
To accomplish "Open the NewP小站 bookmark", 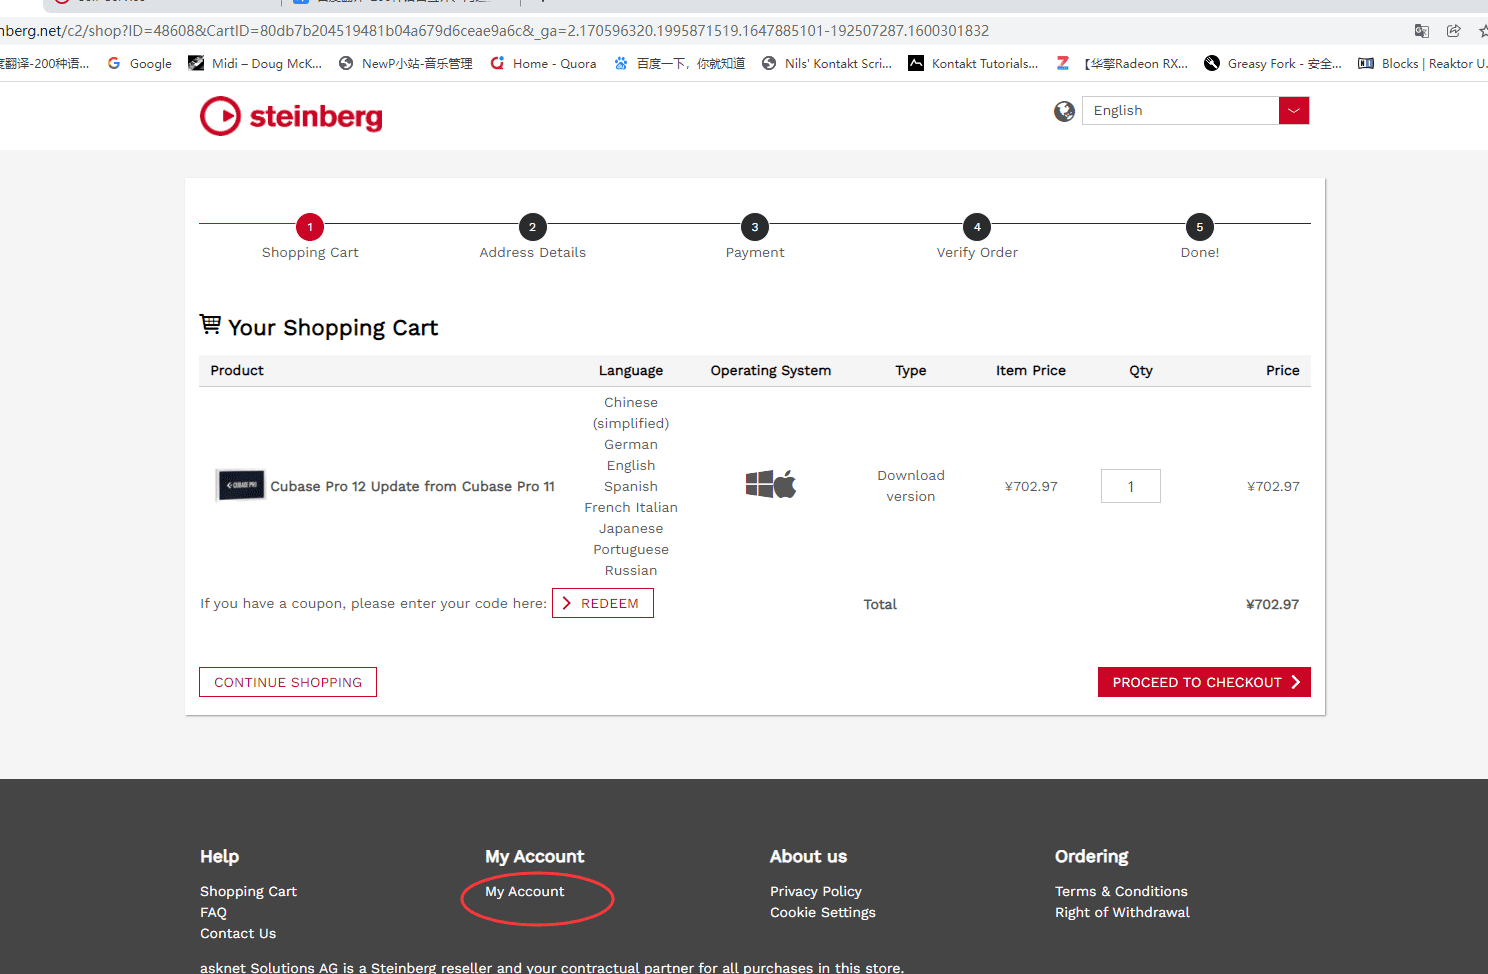I will [x=406, y=63].
